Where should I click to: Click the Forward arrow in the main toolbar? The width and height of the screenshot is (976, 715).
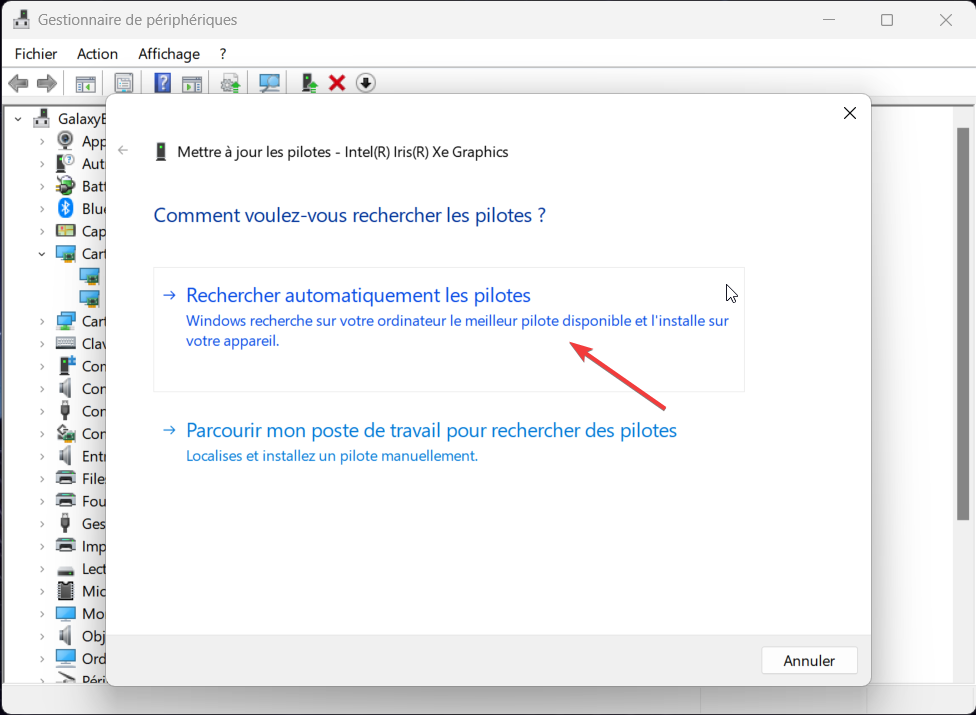click(47, 83)
